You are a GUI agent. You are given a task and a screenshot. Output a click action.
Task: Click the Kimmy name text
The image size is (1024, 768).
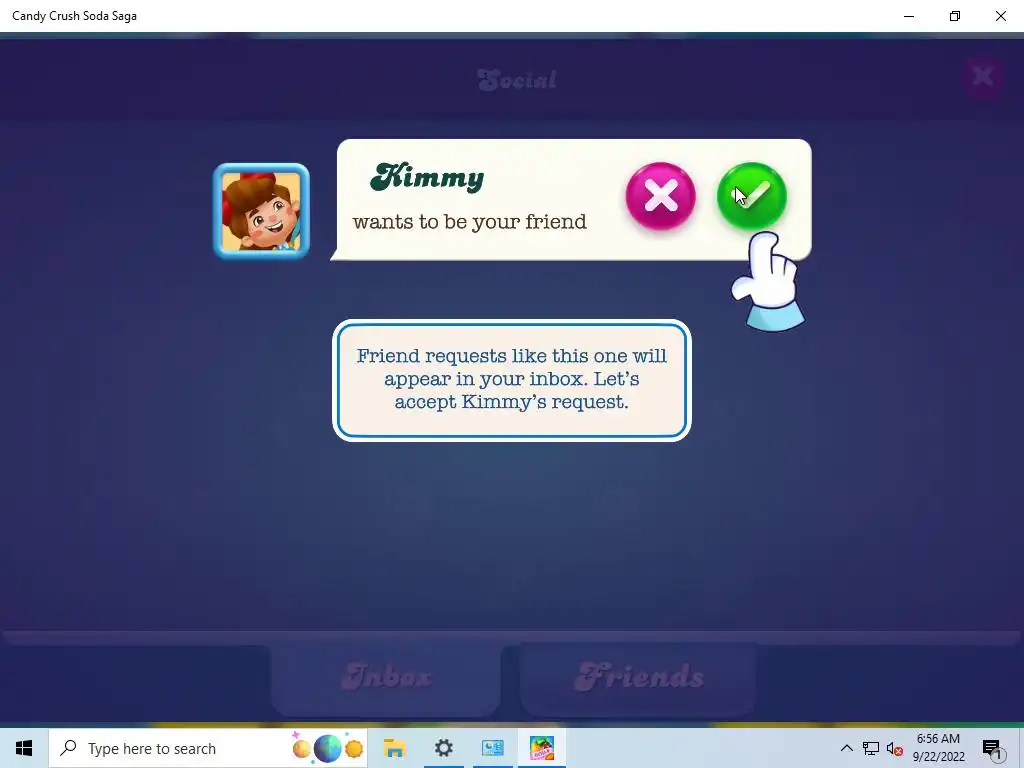click(x=427, y=177)
